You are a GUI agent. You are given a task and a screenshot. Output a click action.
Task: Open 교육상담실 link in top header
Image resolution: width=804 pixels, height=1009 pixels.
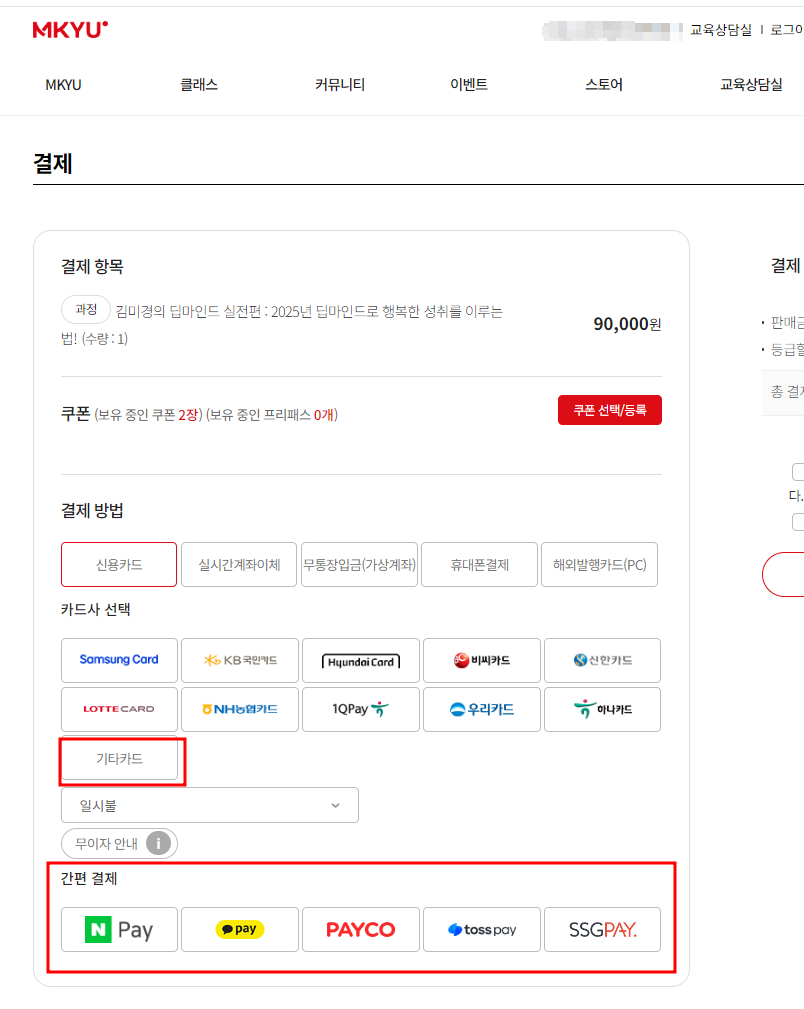pos(720,30)
